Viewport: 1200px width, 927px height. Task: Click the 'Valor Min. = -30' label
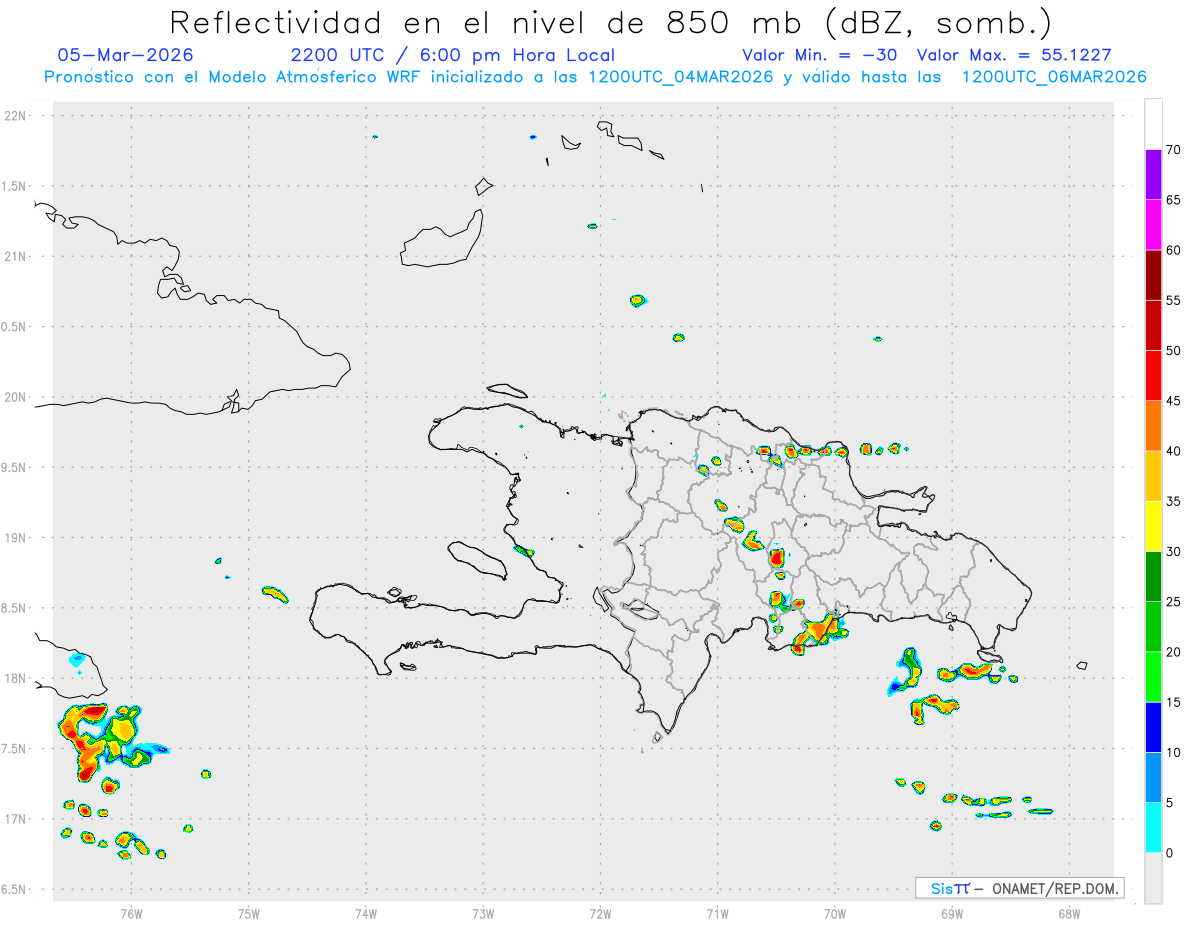(822, 55)
